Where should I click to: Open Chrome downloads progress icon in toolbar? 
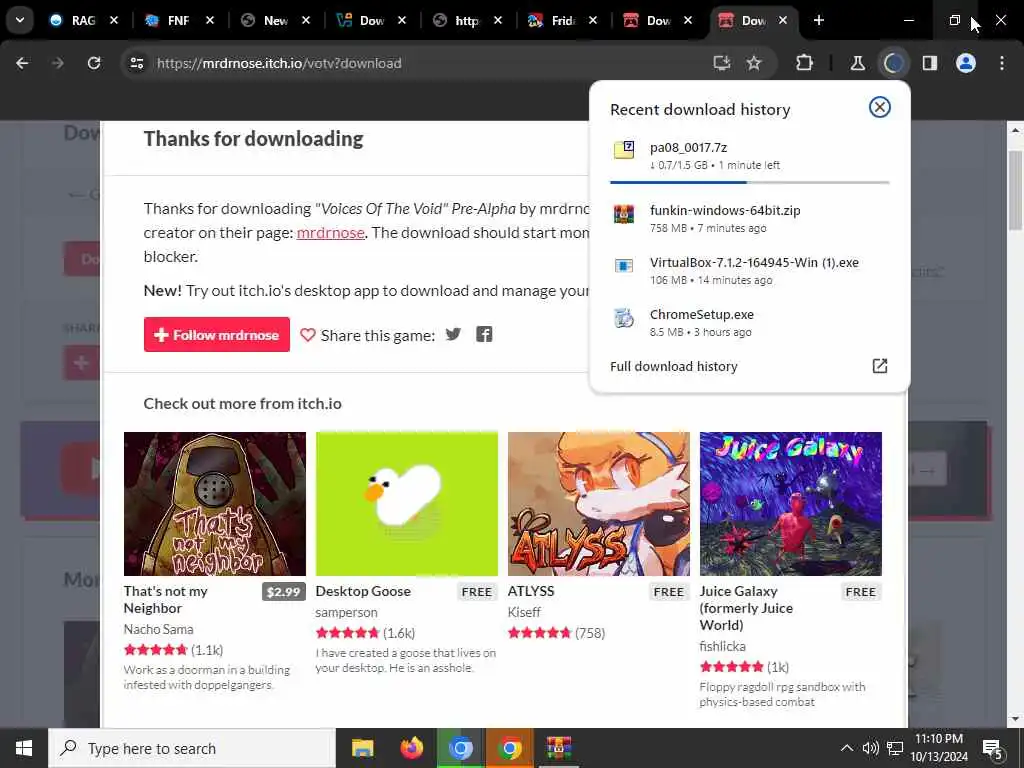pyautogui.click(x=893, y=63)
